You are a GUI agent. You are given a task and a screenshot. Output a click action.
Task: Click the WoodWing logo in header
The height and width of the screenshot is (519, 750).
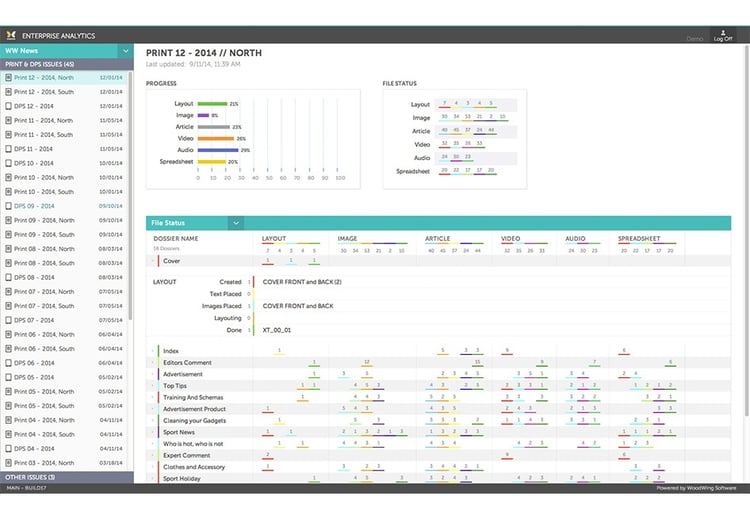pos(11,35)
